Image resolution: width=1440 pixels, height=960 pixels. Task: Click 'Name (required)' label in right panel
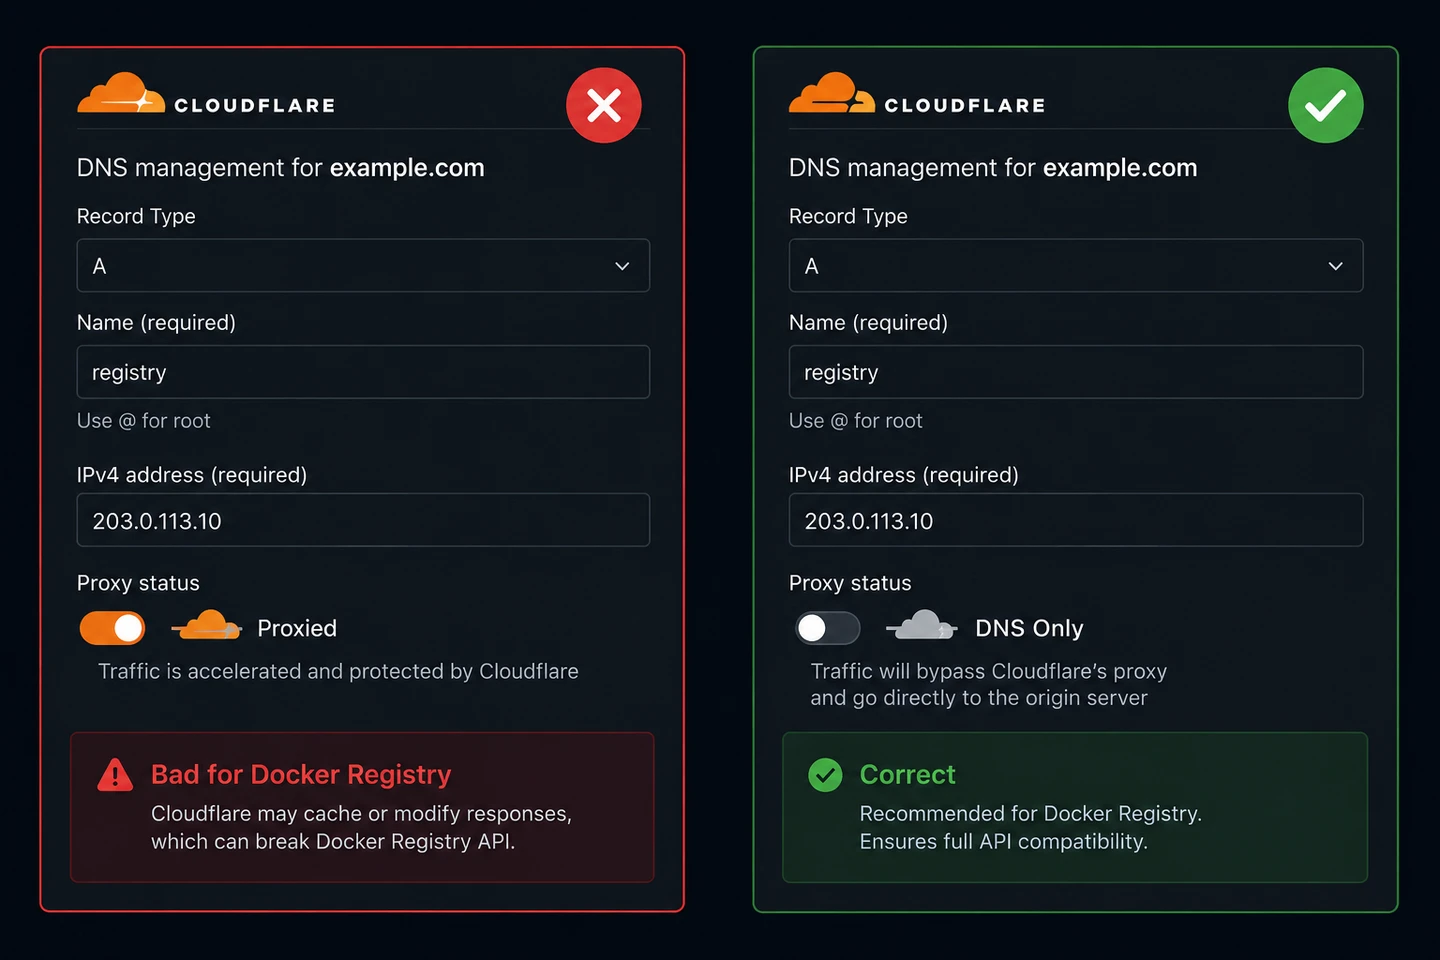click(868, 323)
